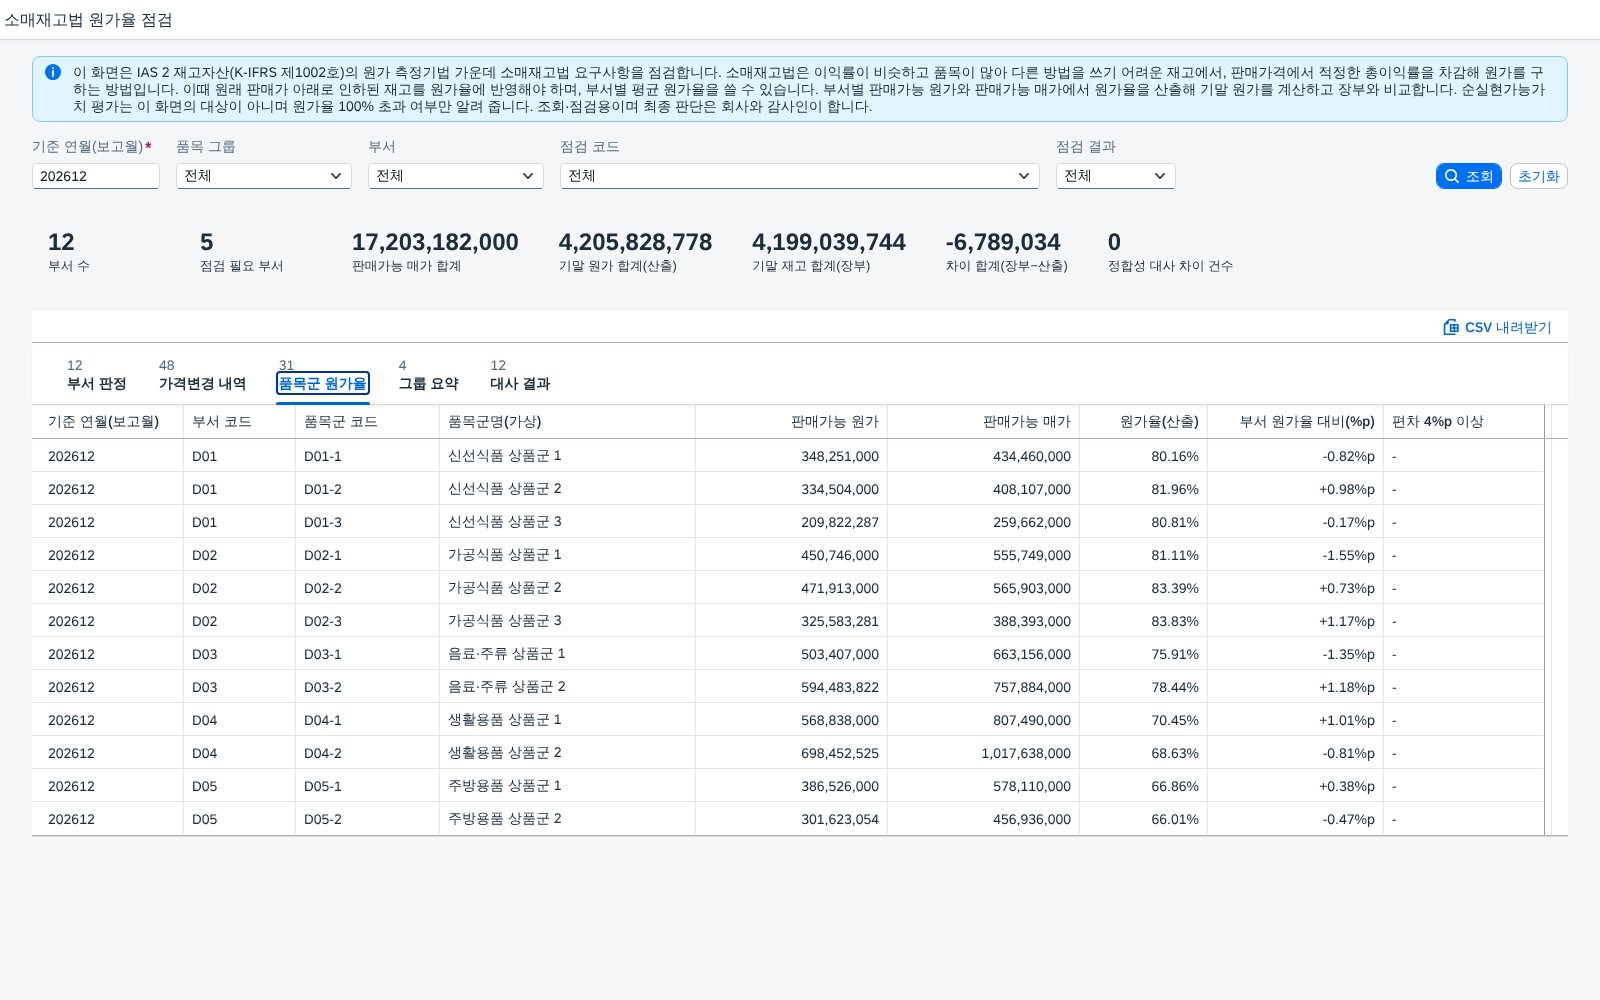Click the 점검 필요 부서 count 5
This screenshot has height=1000, width=1600.
[206, 242]
